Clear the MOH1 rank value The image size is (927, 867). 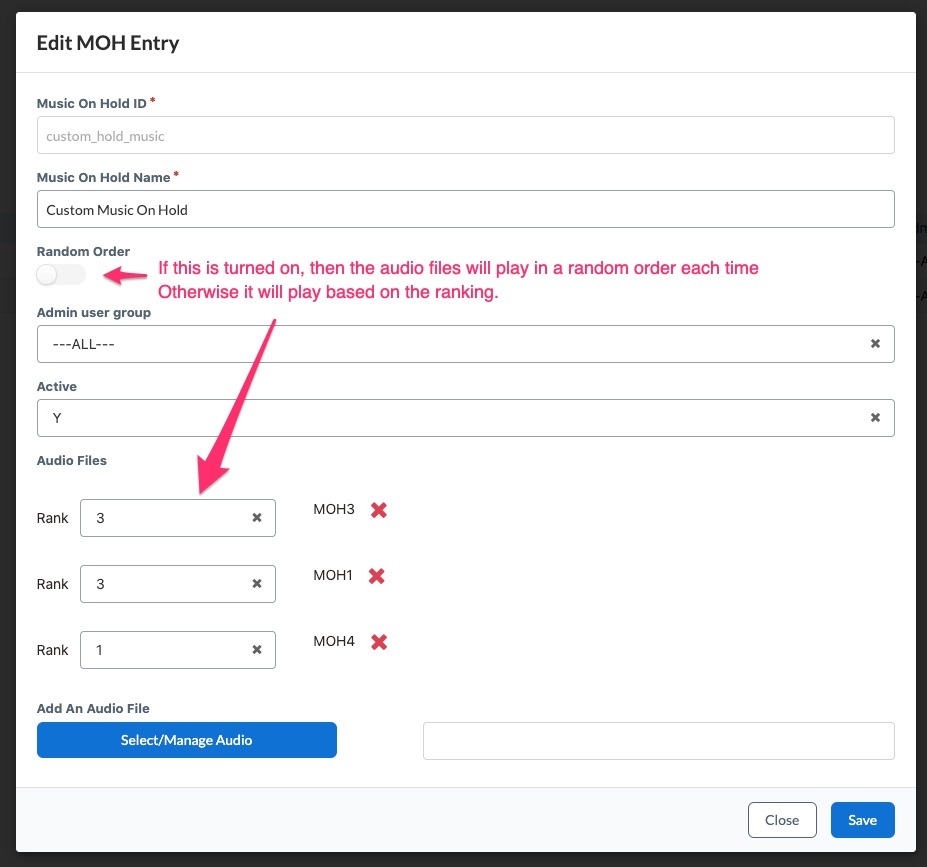pos(257,584)
